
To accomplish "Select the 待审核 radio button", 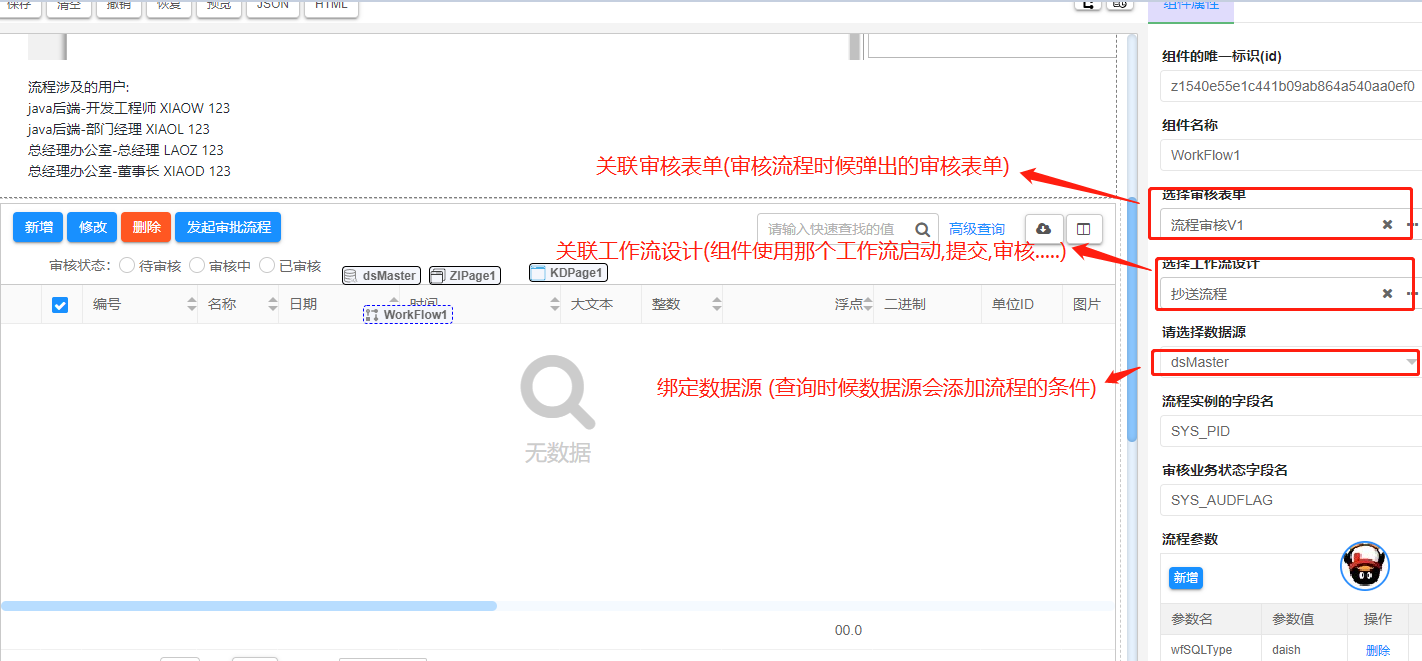I will coord(127,266).
